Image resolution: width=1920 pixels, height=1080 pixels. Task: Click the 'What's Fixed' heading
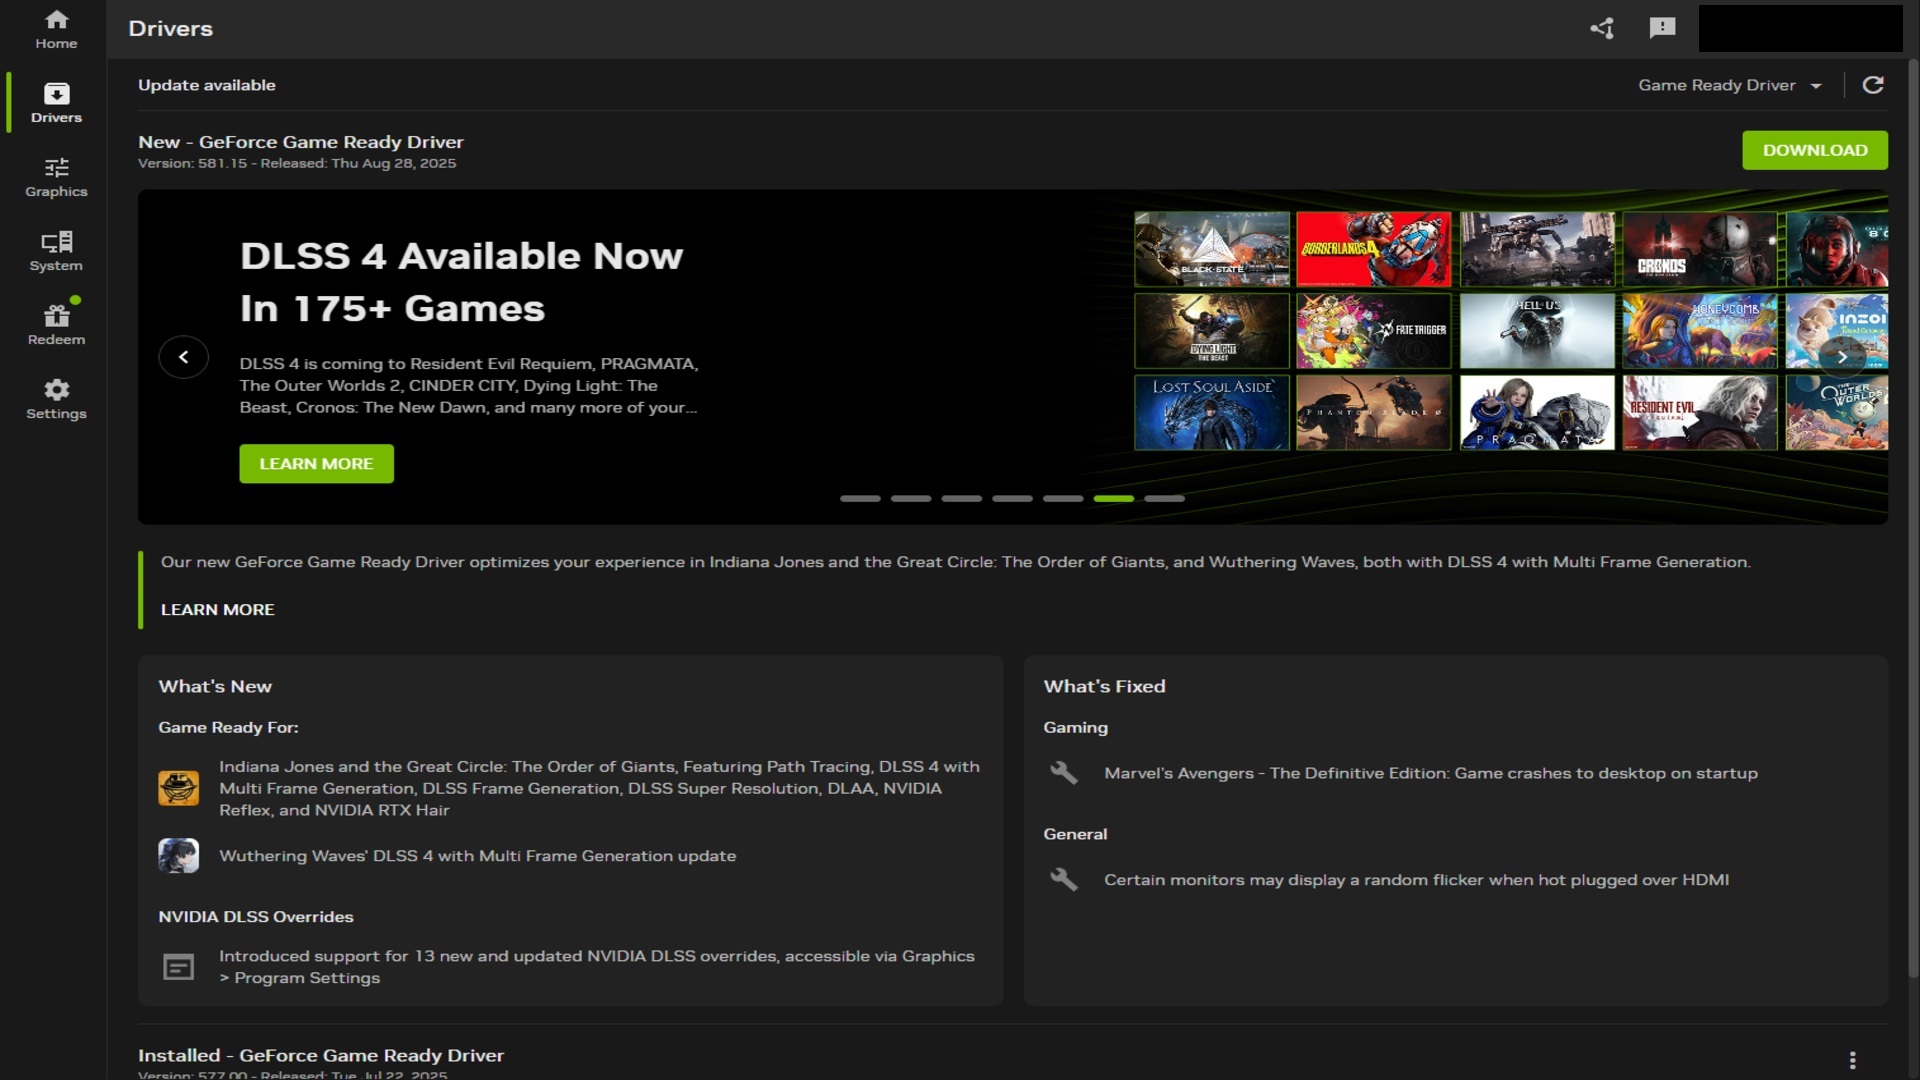pyautogui.click(x=1104, y=687)
